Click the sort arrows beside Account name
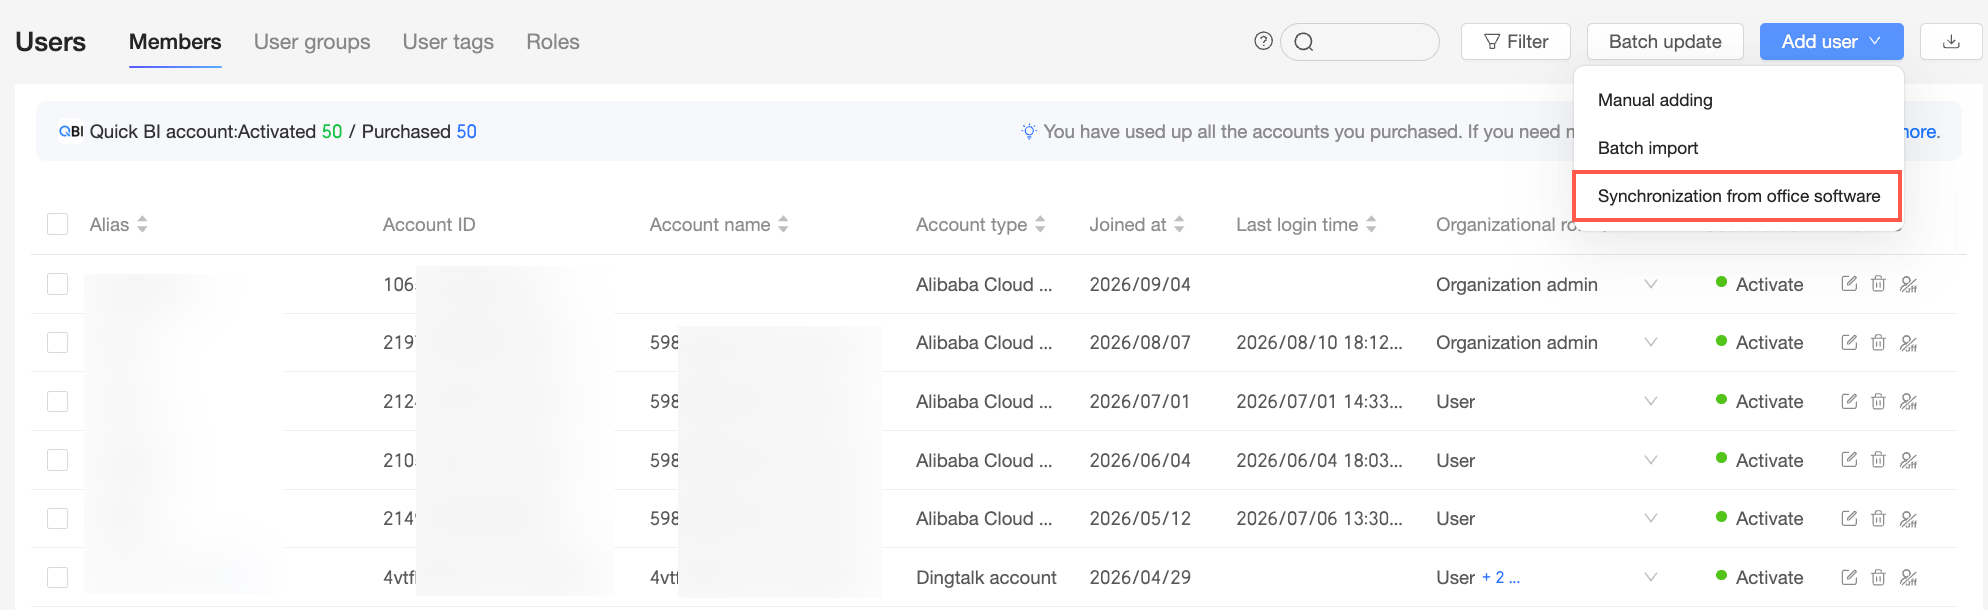The image size is (1988, 610). (783, 224)
